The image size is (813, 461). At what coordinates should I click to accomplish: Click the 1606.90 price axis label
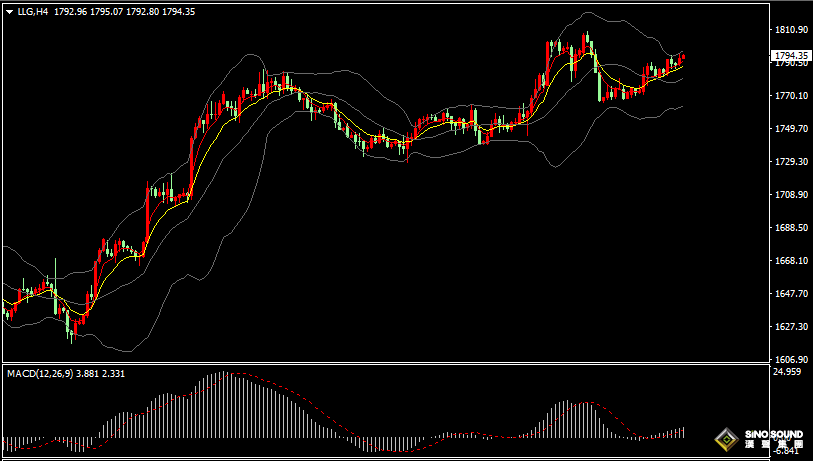790,360
